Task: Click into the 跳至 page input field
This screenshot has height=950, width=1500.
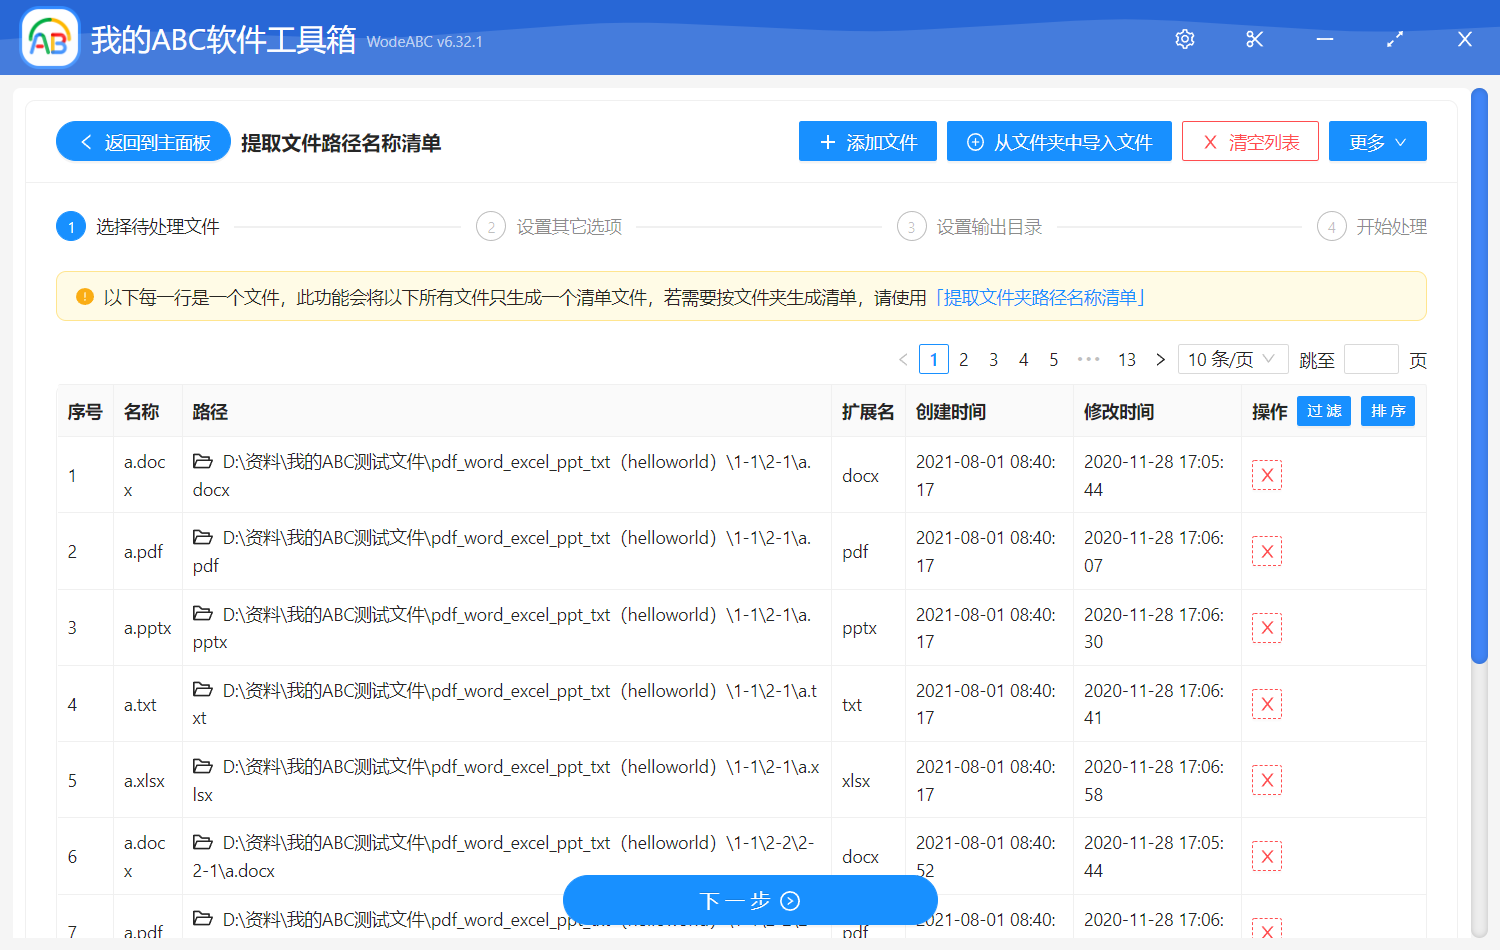Action: pyautogui.click(x=1371, y=358)
